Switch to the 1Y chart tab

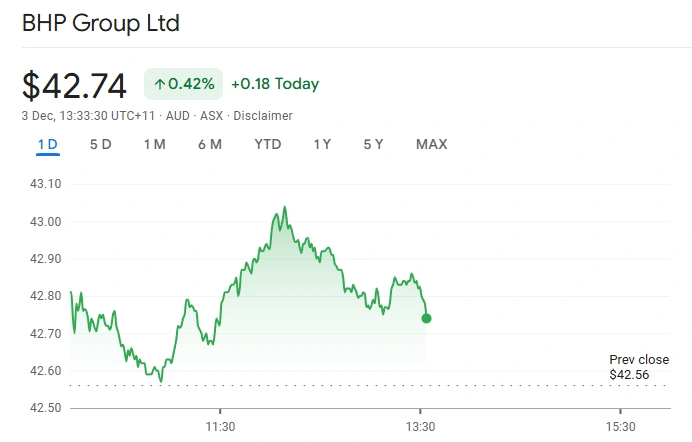[x=322, y=144]
